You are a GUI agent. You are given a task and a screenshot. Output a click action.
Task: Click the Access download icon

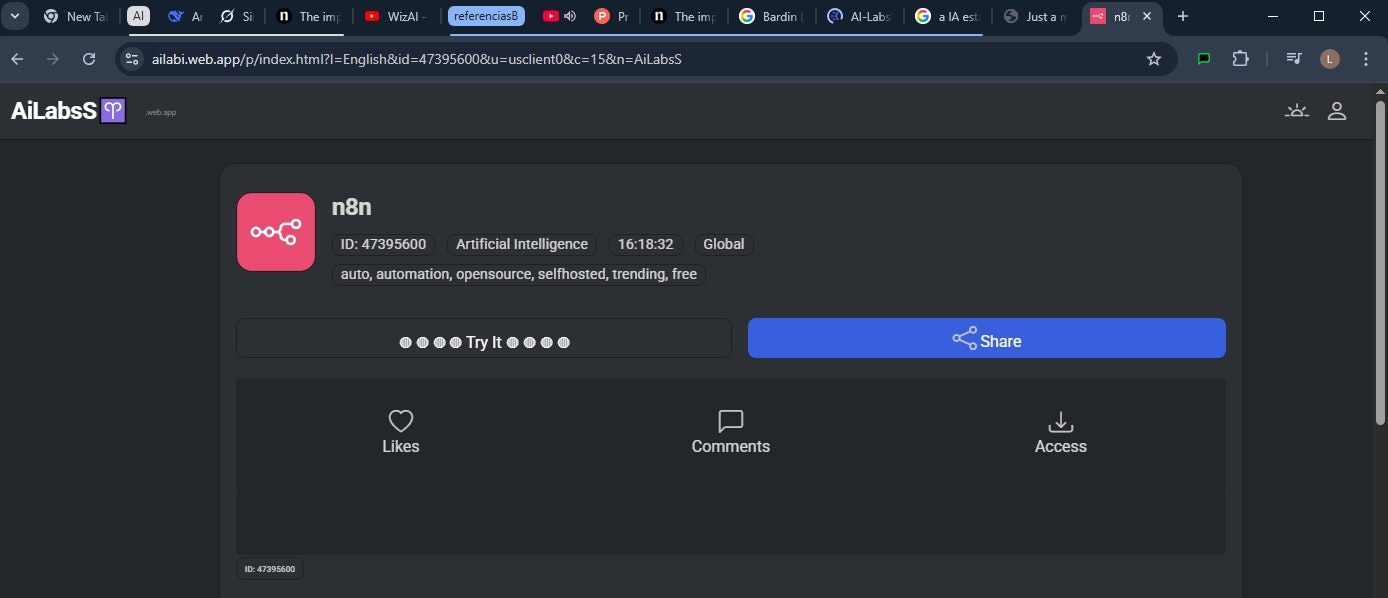pyautogui.click(x=1061, y=421)
